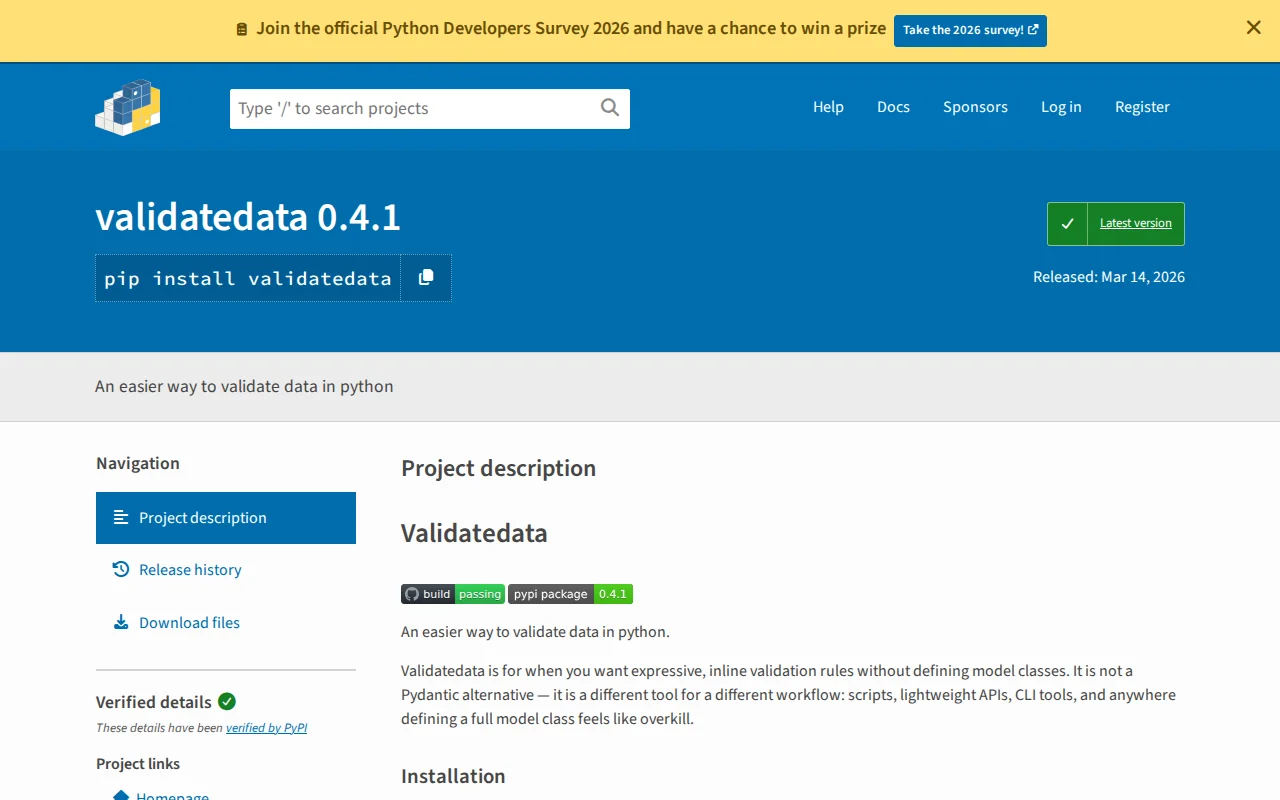Open the Sponsors page link
This screenshot has width=1280, height=800.
tap(975, 107)
